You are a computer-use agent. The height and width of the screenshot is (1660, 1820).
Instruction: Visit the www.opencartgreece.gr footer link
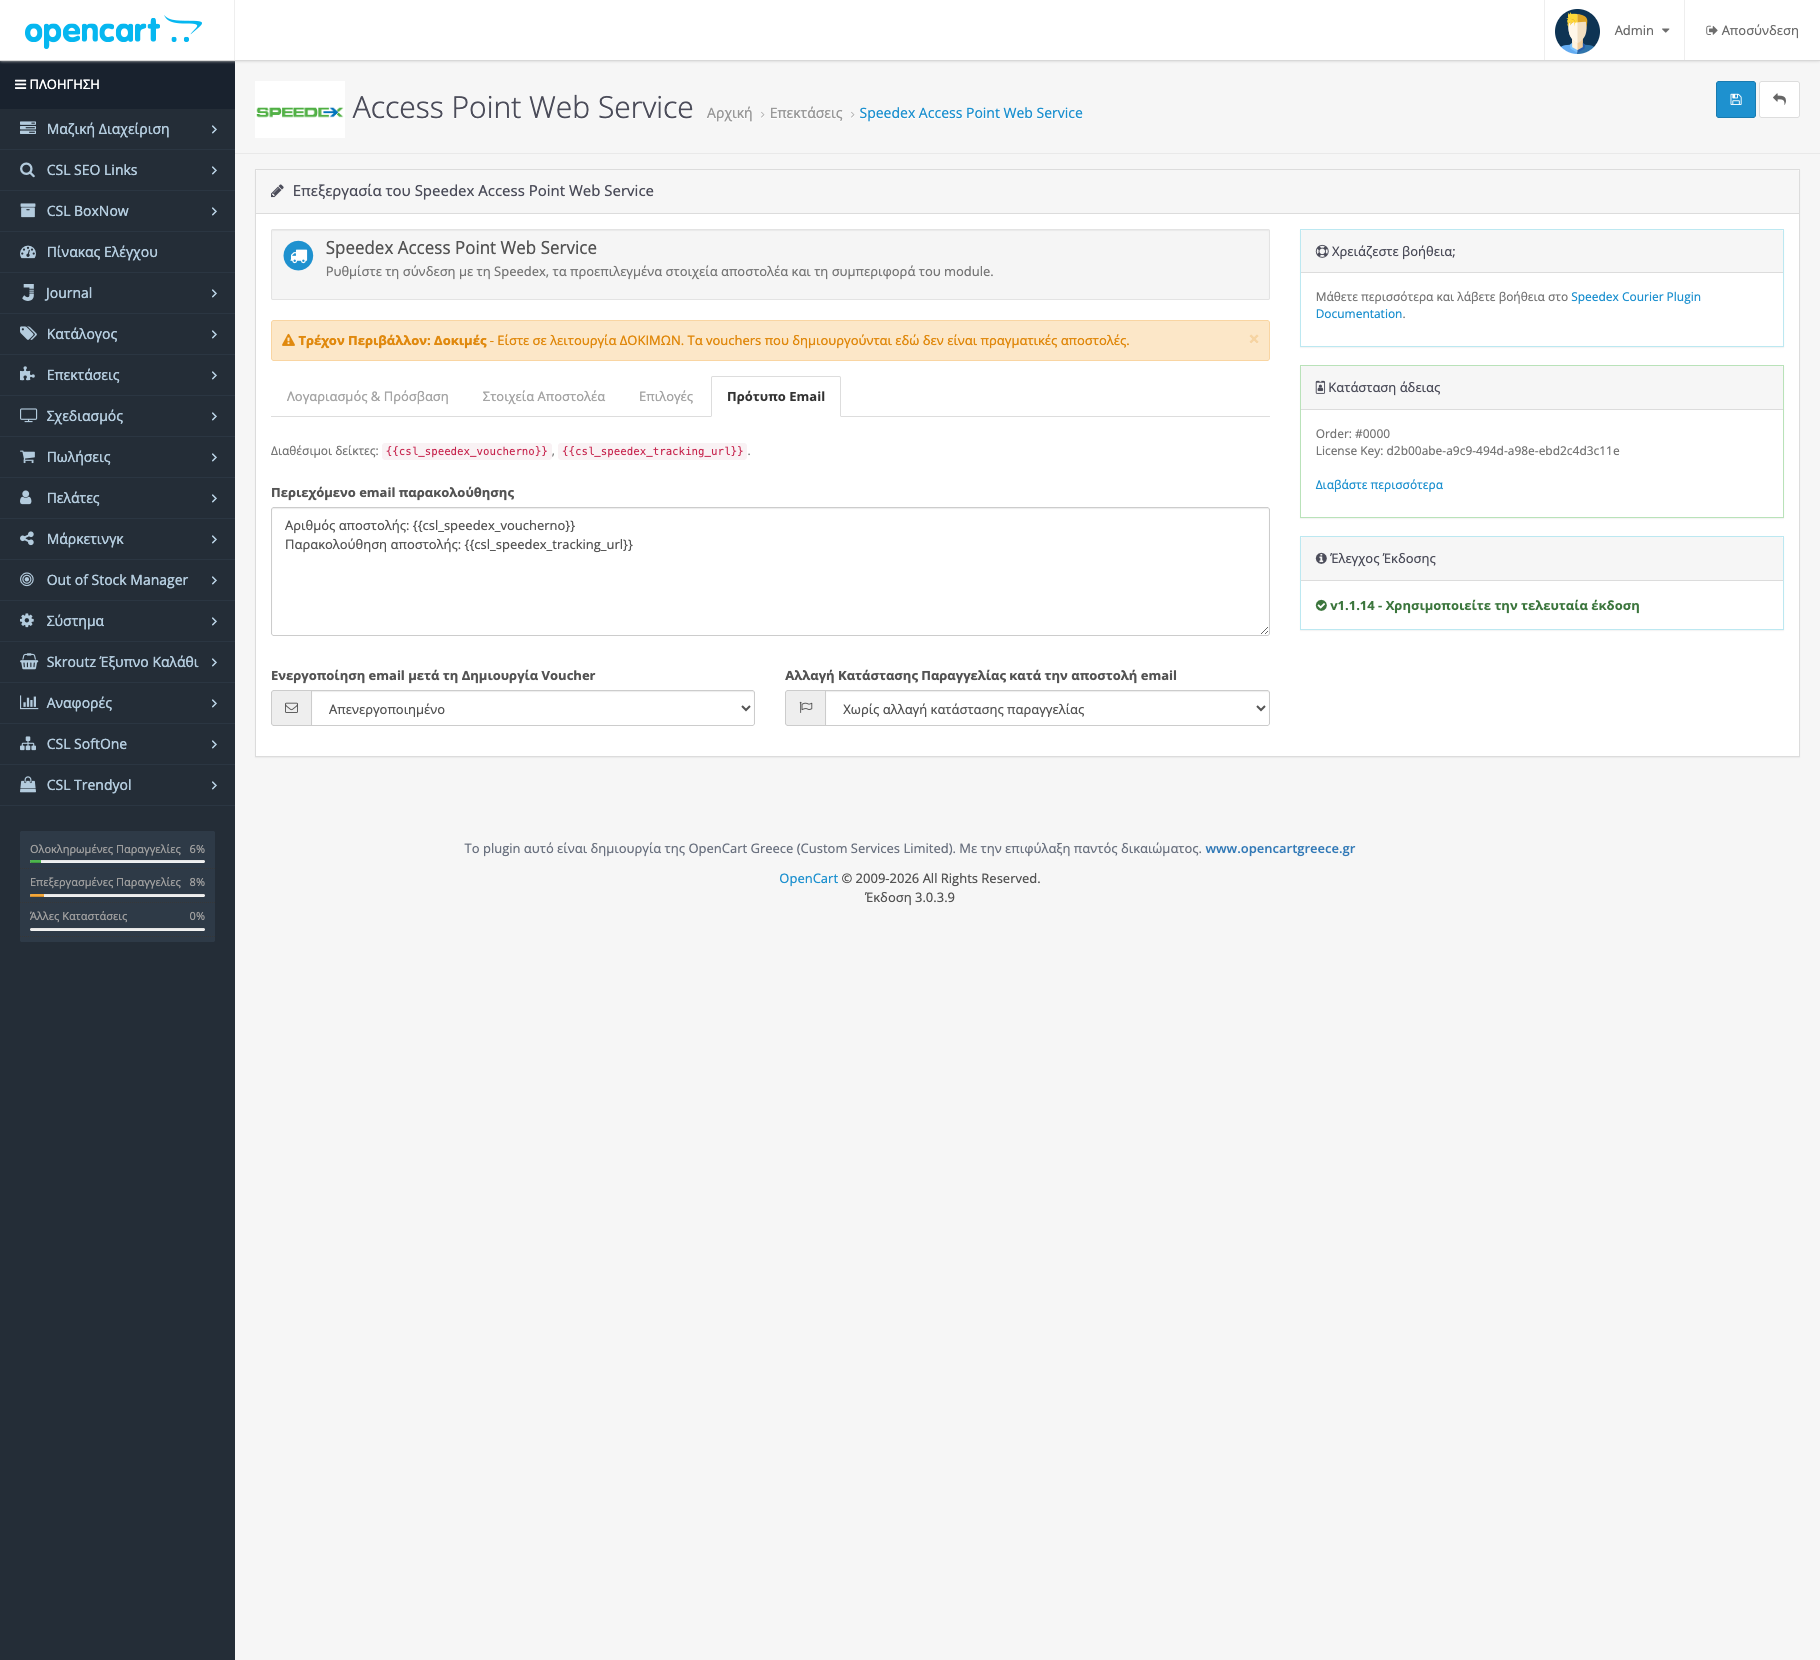[x=1280, y=849]
